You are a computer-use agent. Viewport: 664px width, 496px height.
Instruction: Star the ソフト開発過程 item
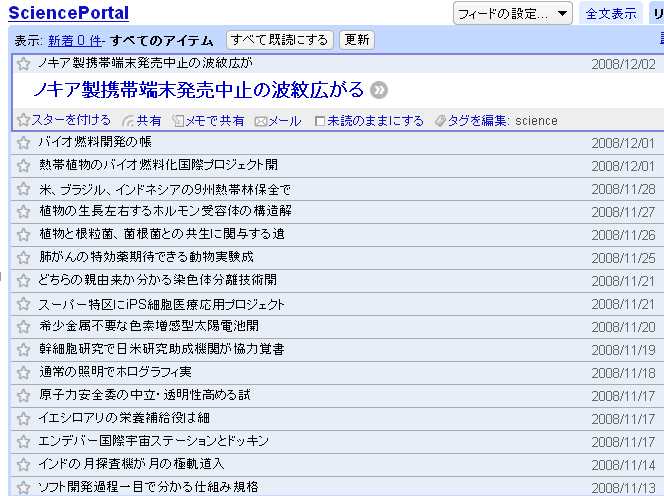click(x=23, y=488)
